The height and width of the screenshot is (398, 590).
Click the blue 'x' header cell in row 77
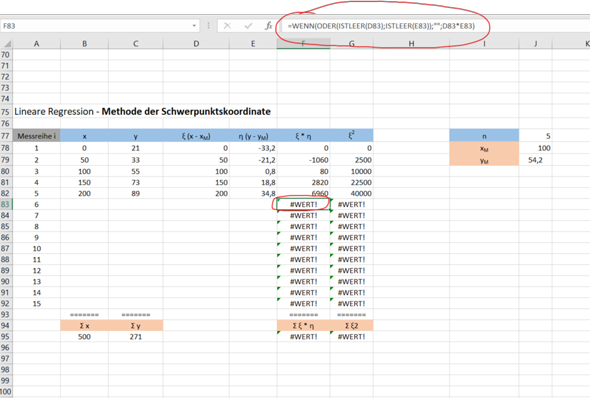(84, 136)
